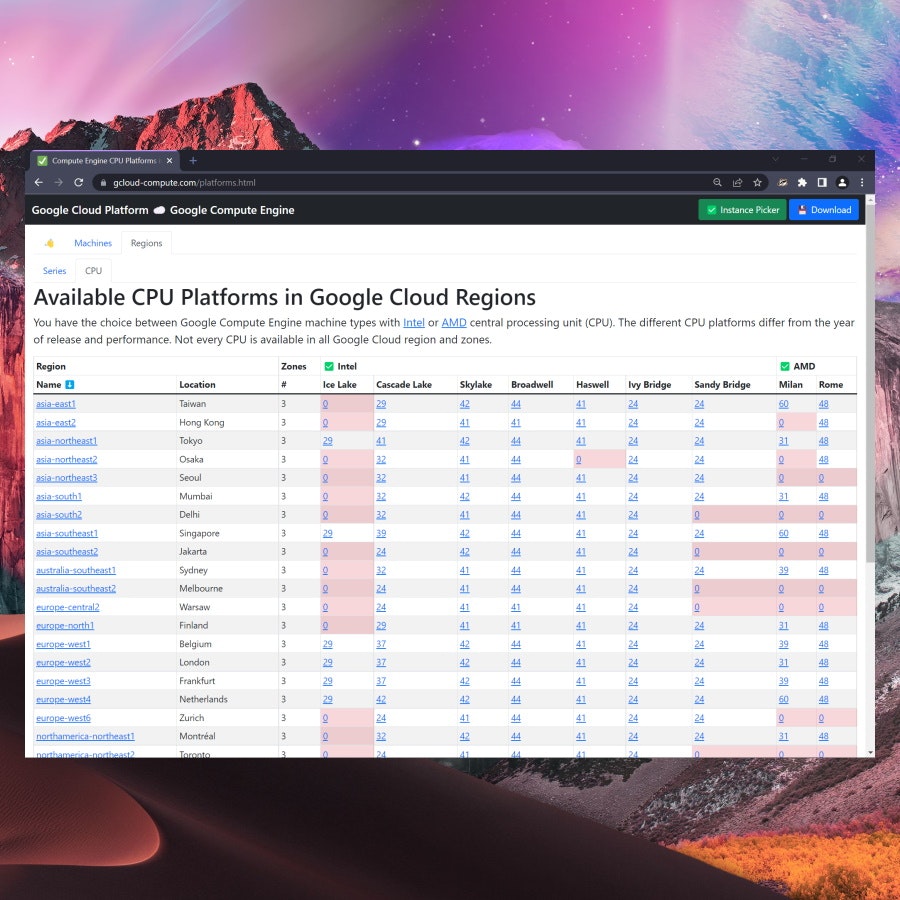Viewport: 900px width, 900px height.
Task: Open the asia-southeast2 region link
Action: [67, 552]
